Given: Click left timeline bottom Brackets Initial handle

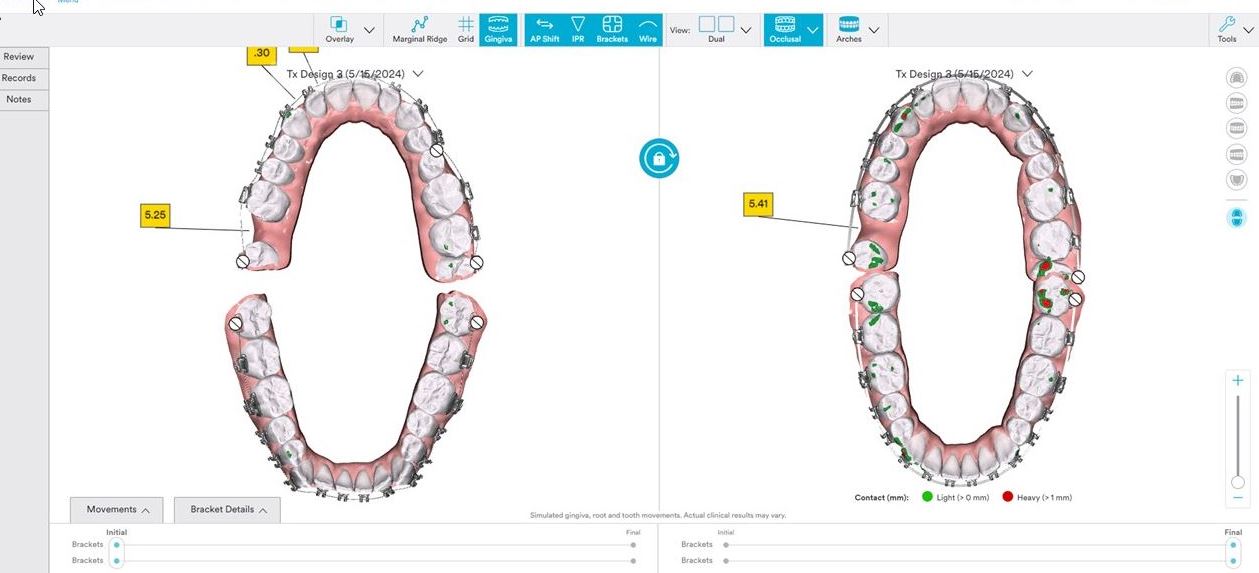Looking at the screenshot, I should 117,561.
